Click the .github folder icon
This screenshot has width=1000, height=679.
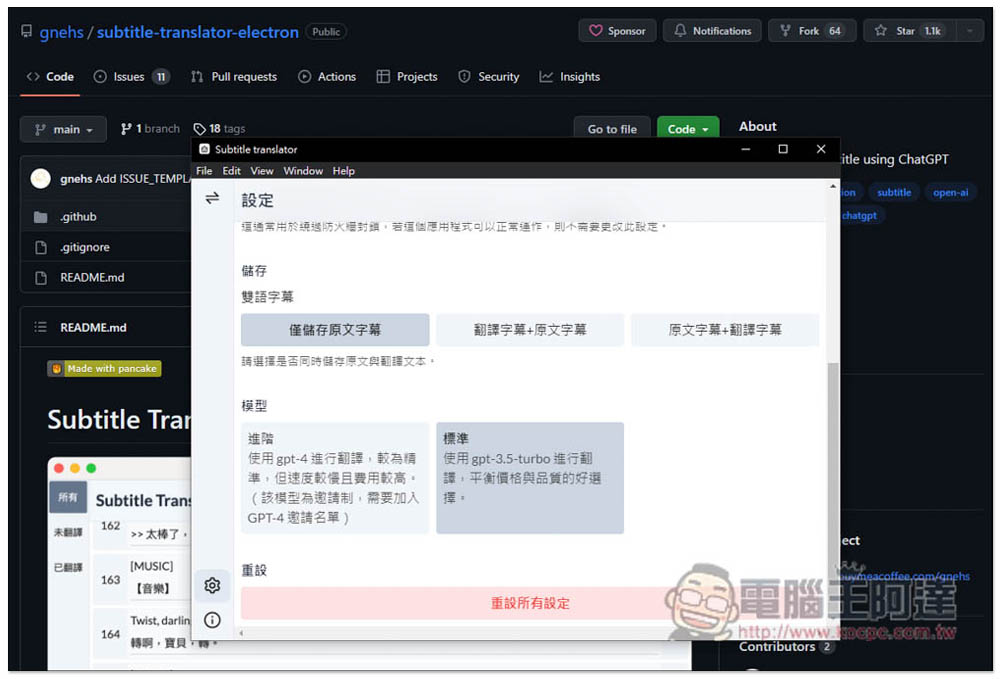[x=41, y=217]
